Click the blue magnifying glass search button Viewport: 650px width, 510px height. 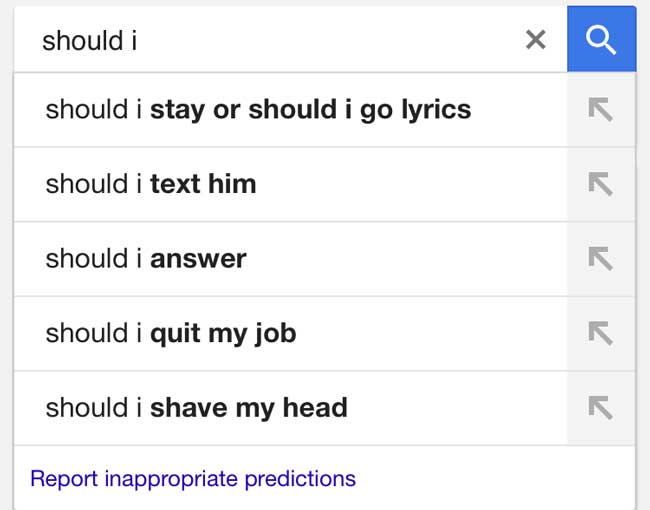(601, 39)
